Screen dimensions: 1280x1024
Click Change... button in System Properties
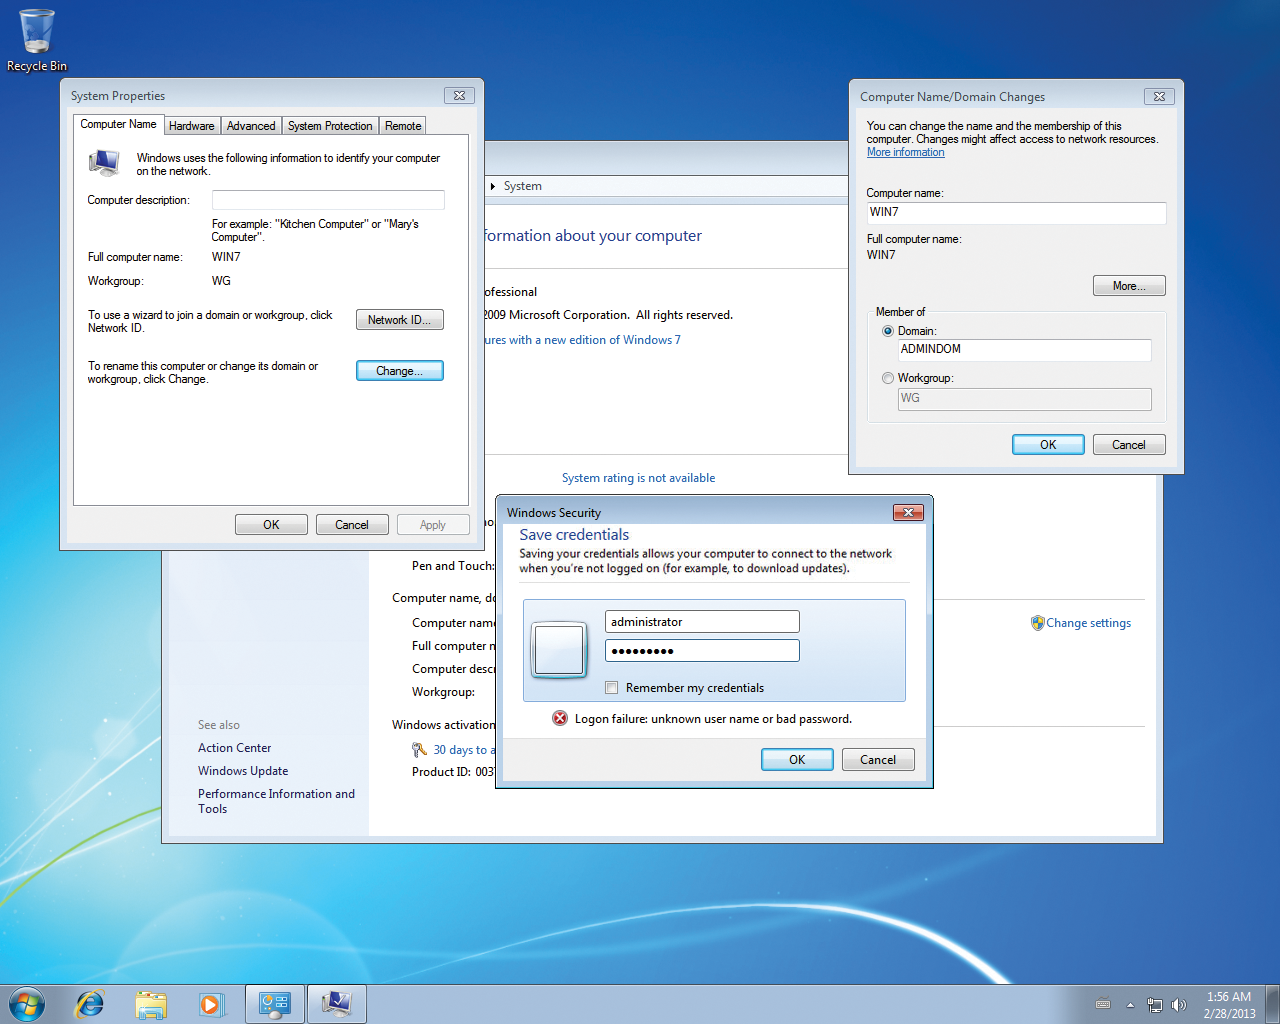click(400, 371)
